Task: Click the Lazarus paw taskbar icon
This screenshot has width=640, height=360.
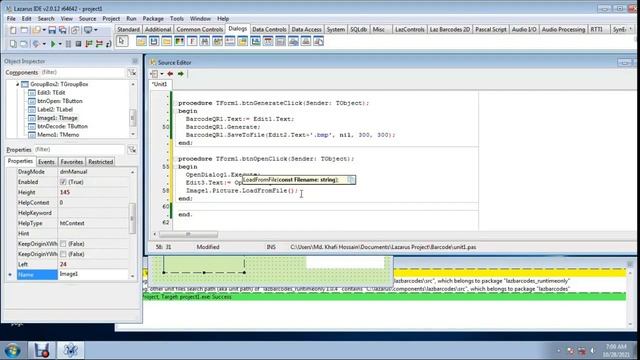Action: [70, 350]
